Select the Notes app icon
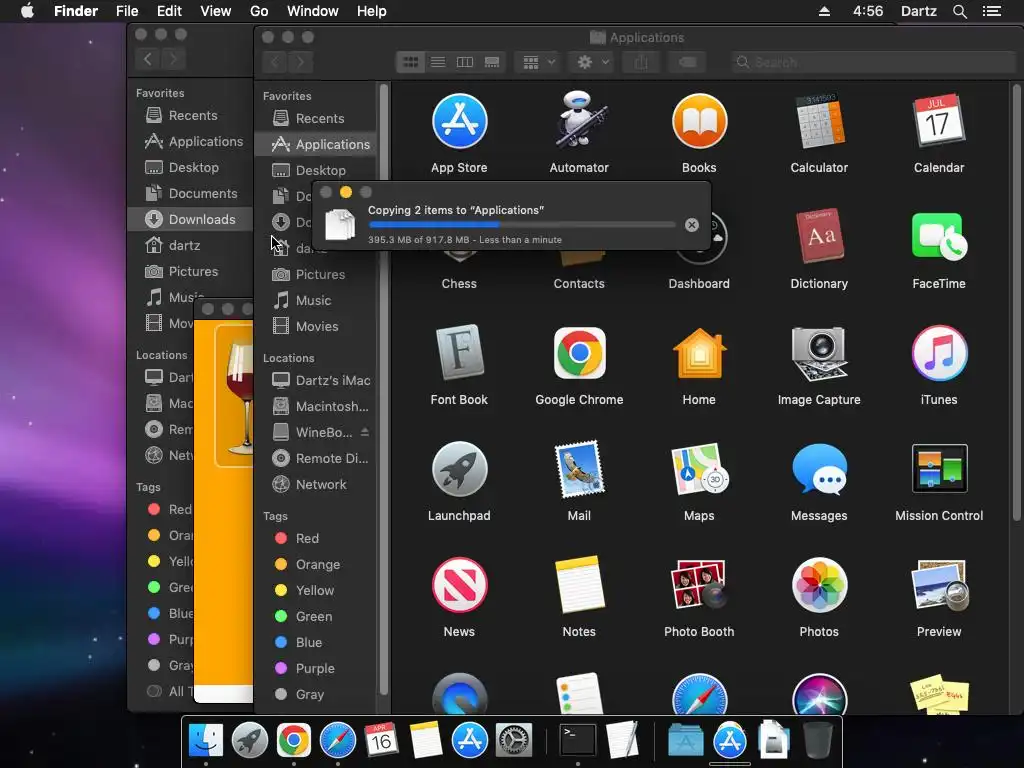The width and height of the screenshot is (1024, 768). point(579,585)
